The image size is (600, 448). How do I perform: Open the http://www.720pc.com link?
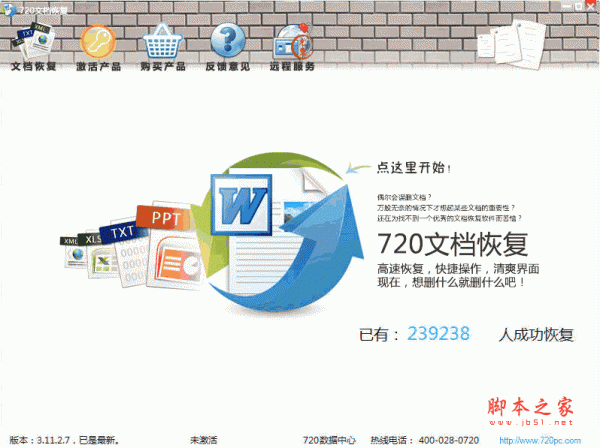tap(540, 441)
